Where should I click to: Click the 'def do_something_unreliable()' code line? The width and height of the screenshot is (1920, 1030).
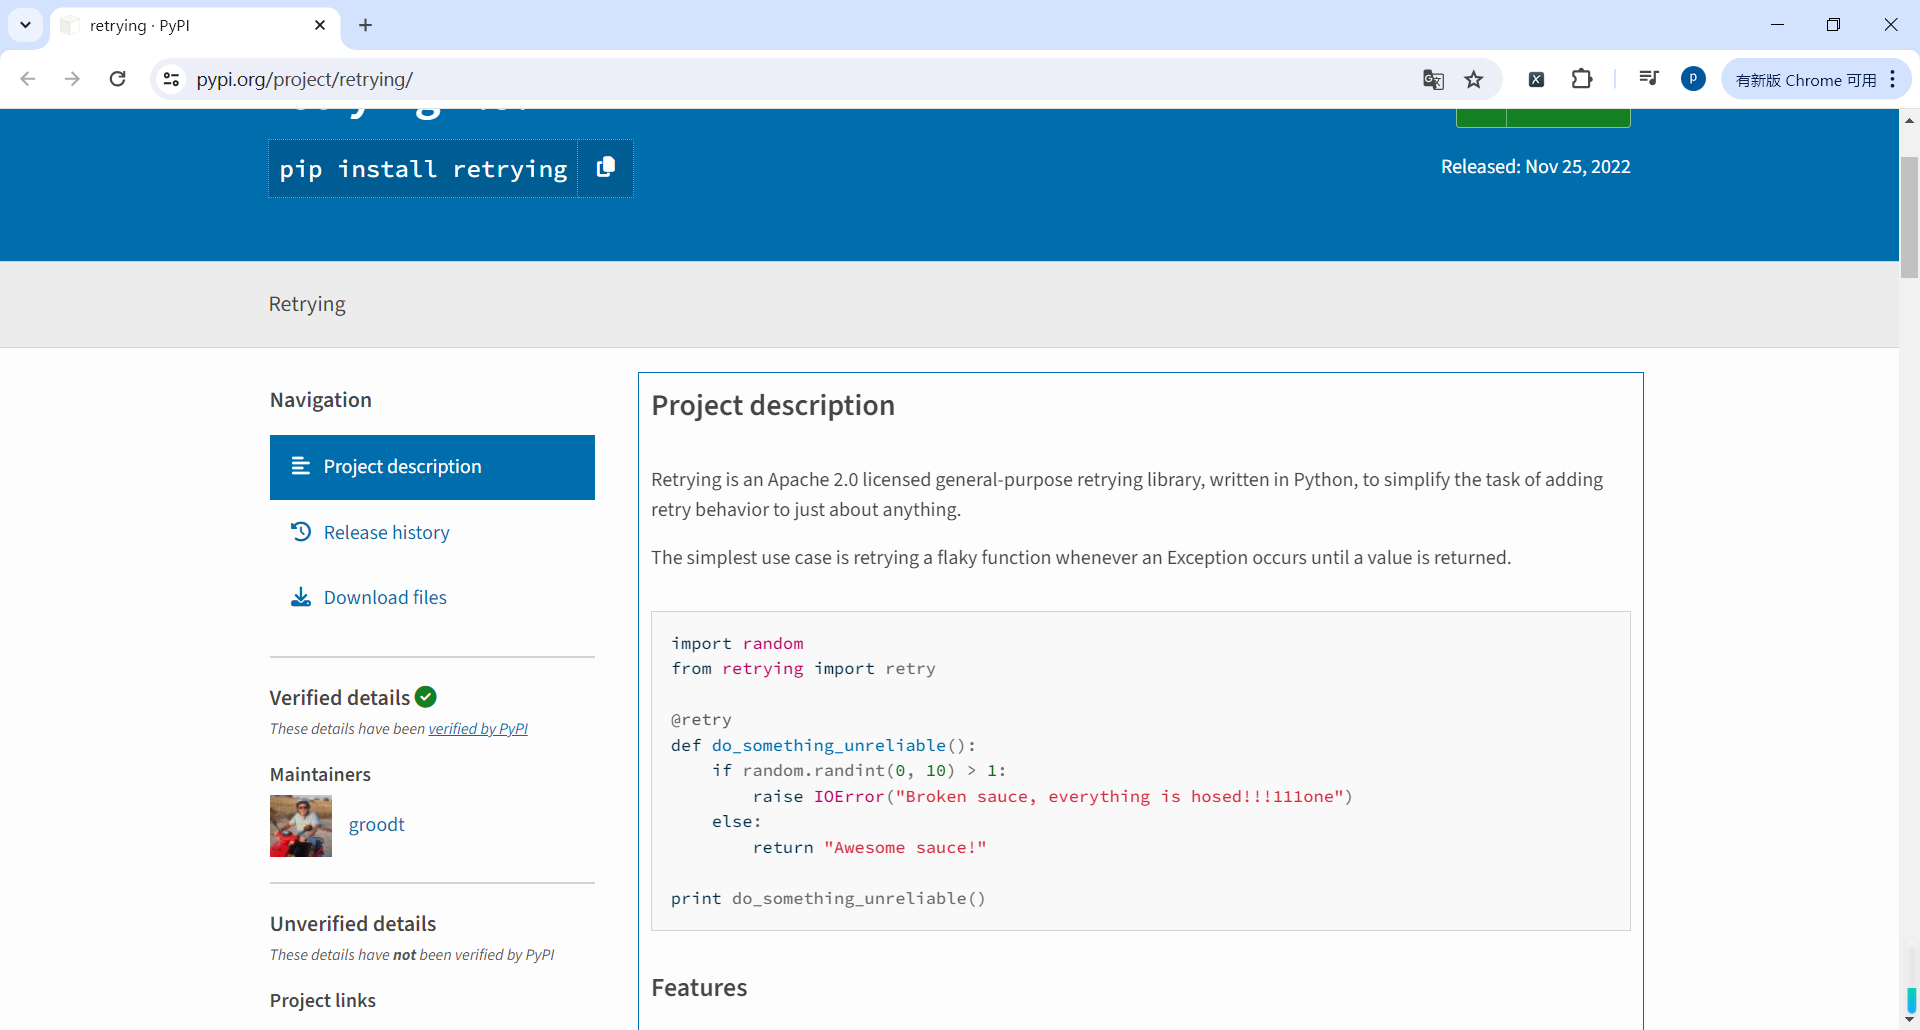(x=823, y=746)
